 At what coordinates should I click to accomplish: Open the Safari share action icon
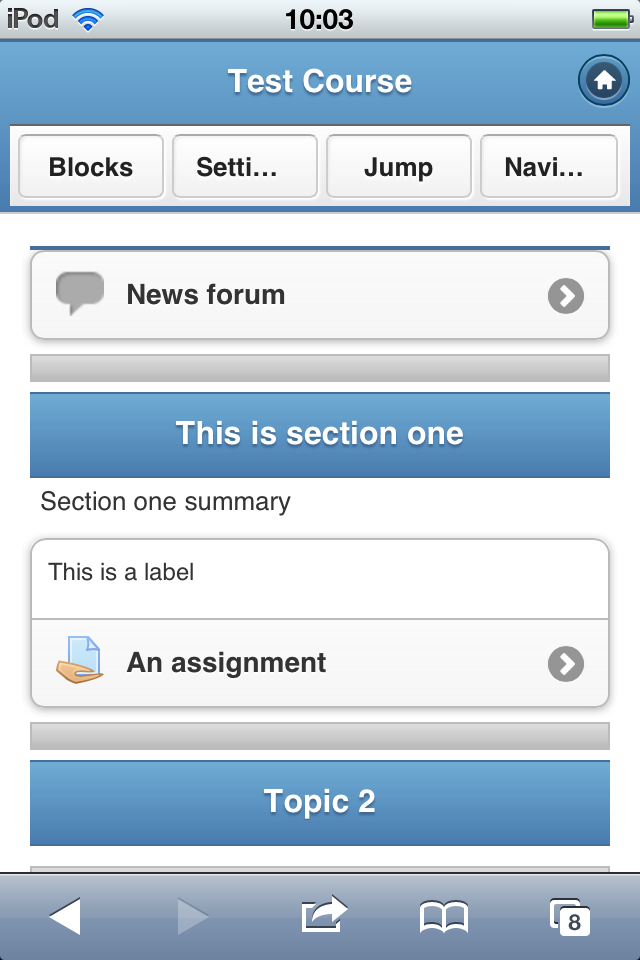click(x=325, y=914)
